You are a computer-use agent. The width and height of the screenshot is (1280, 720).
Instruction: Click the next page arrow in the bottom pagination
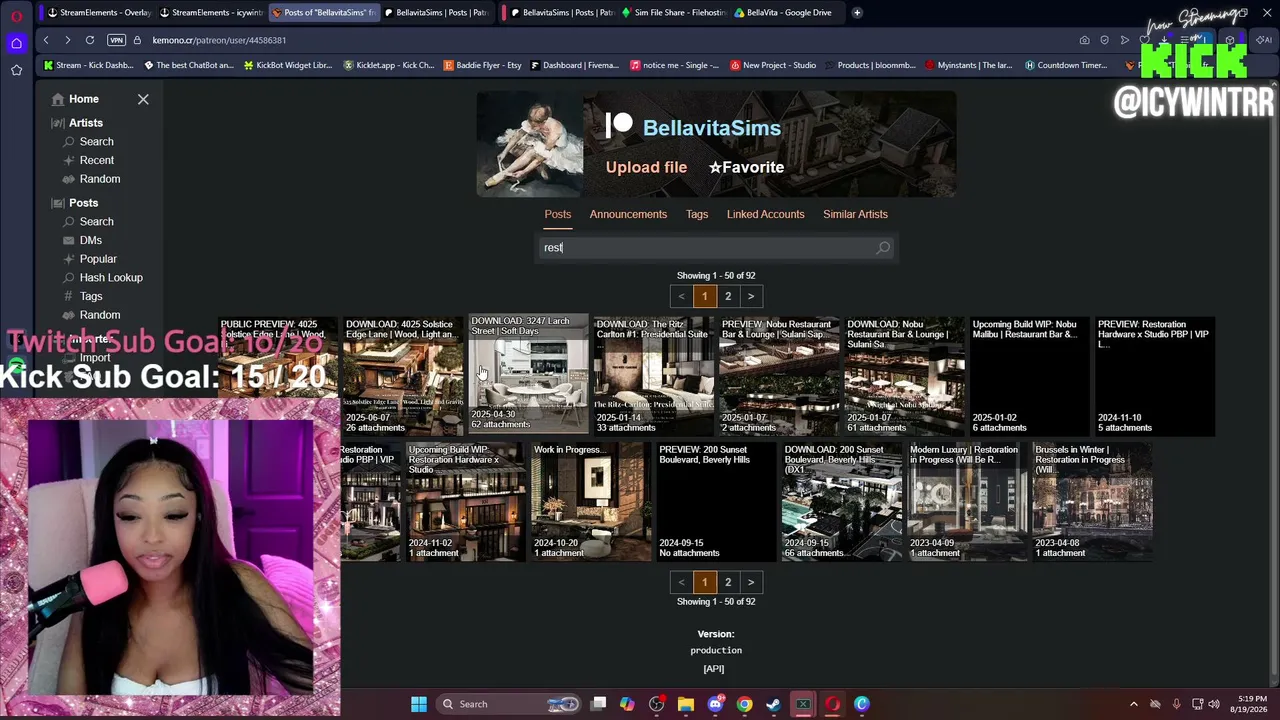tap(751, 582)
